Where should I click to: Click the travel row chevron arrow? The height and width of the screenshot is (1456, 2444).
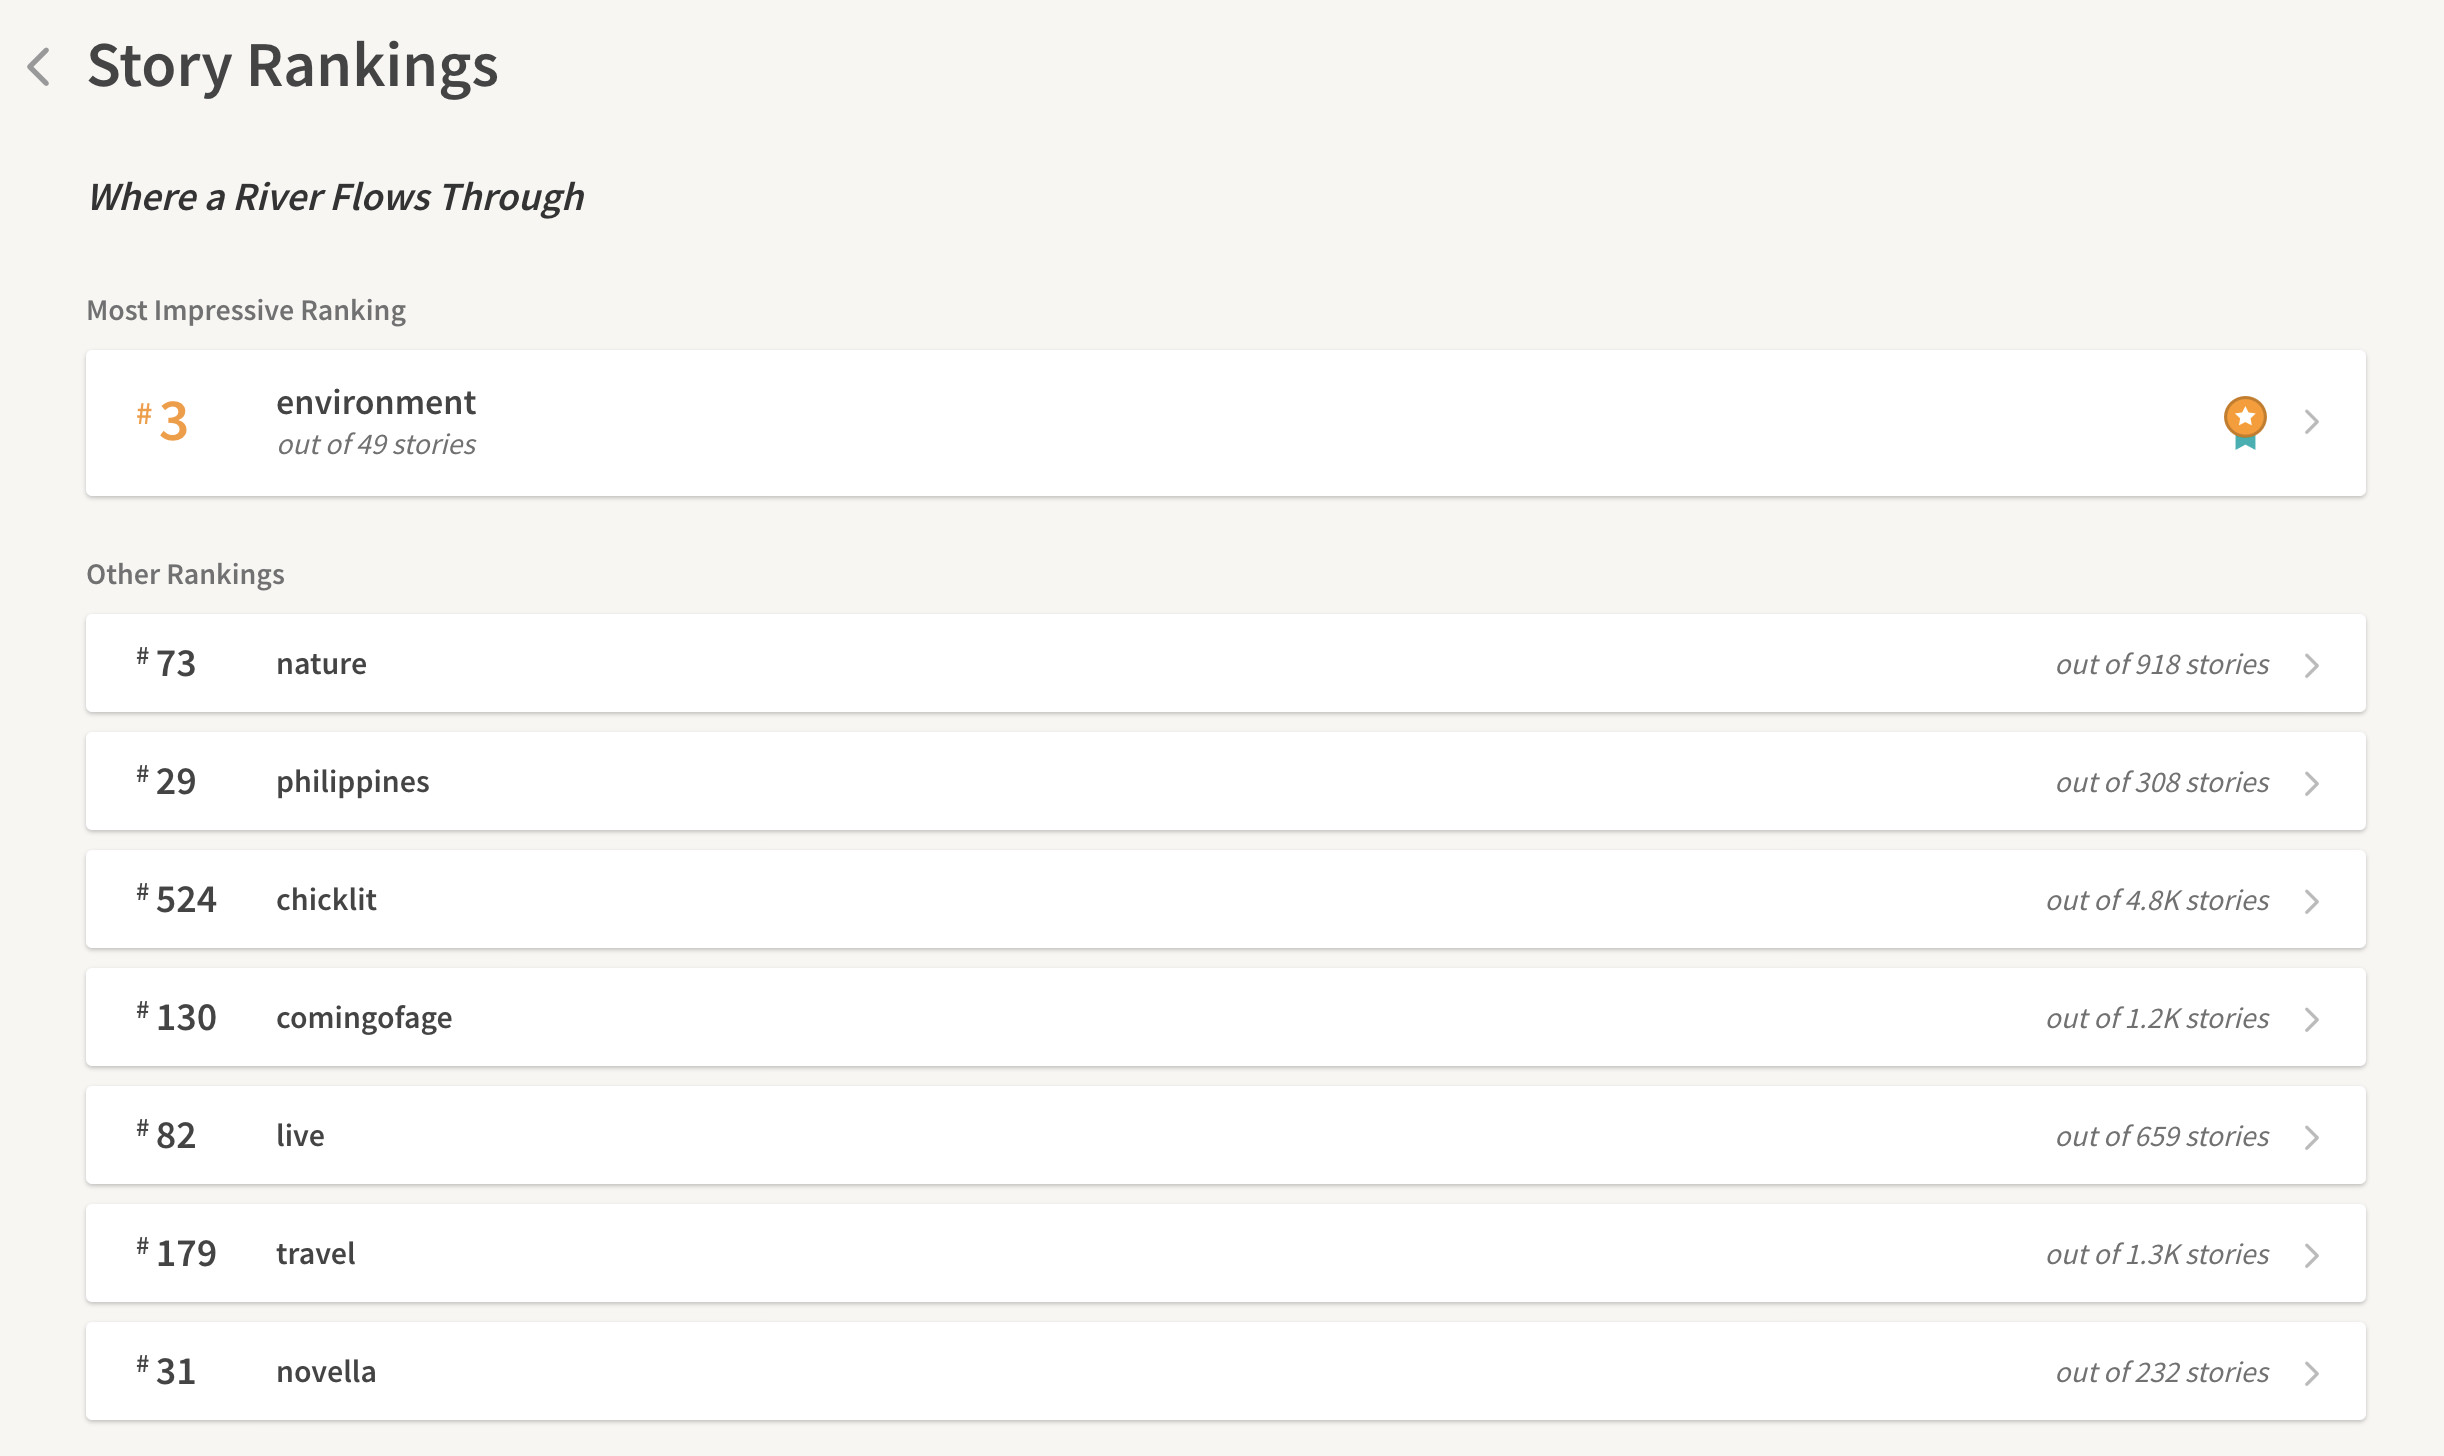[x=2312, y=1255]
